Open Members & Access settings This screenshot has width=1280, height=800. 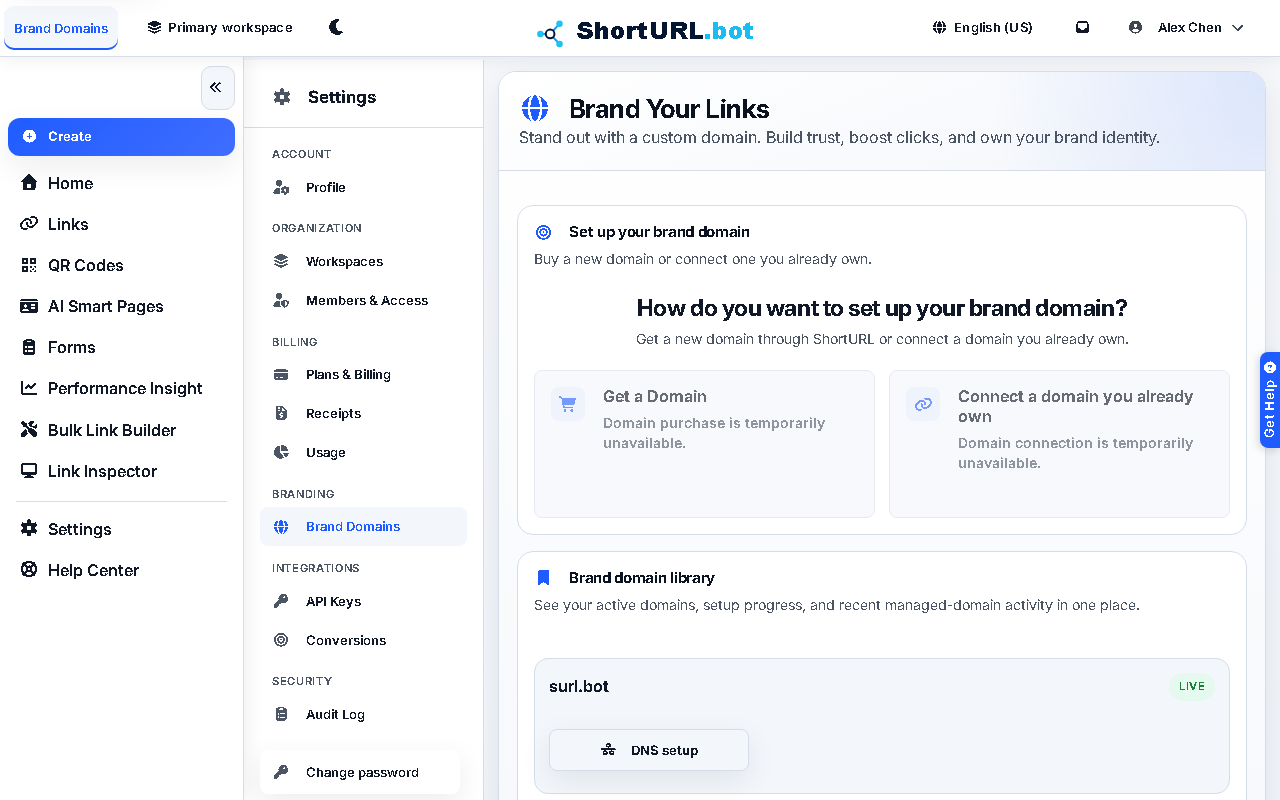click(363, 301)
